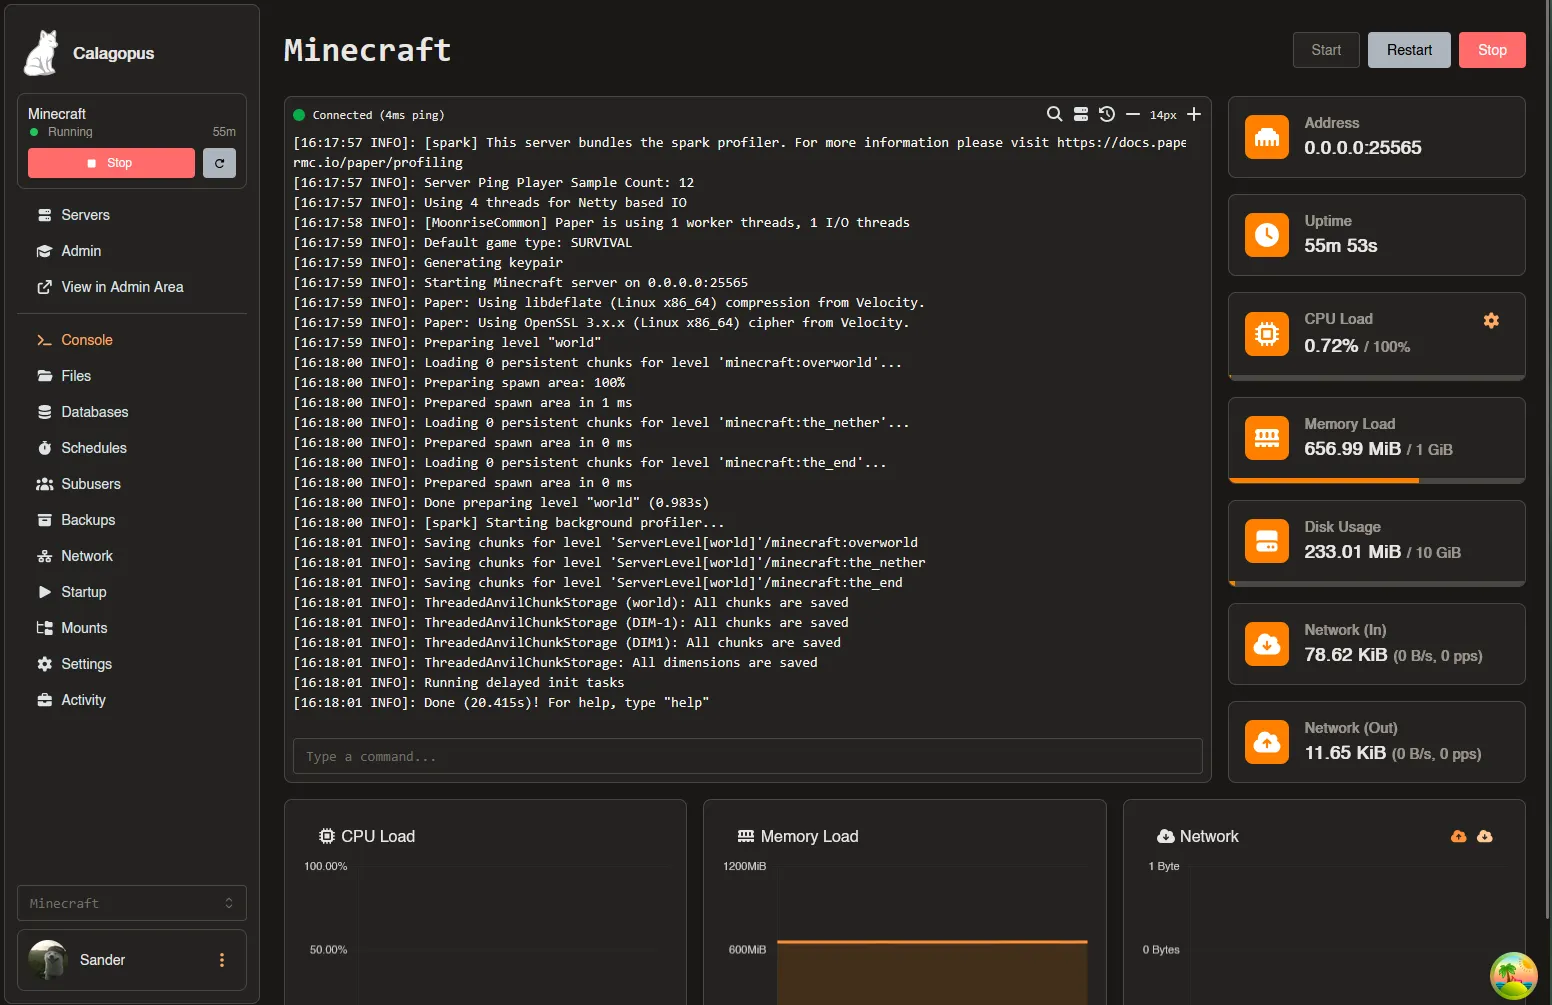
Task: Click the Memory Load chart heading
Action: tap(798, 836)
